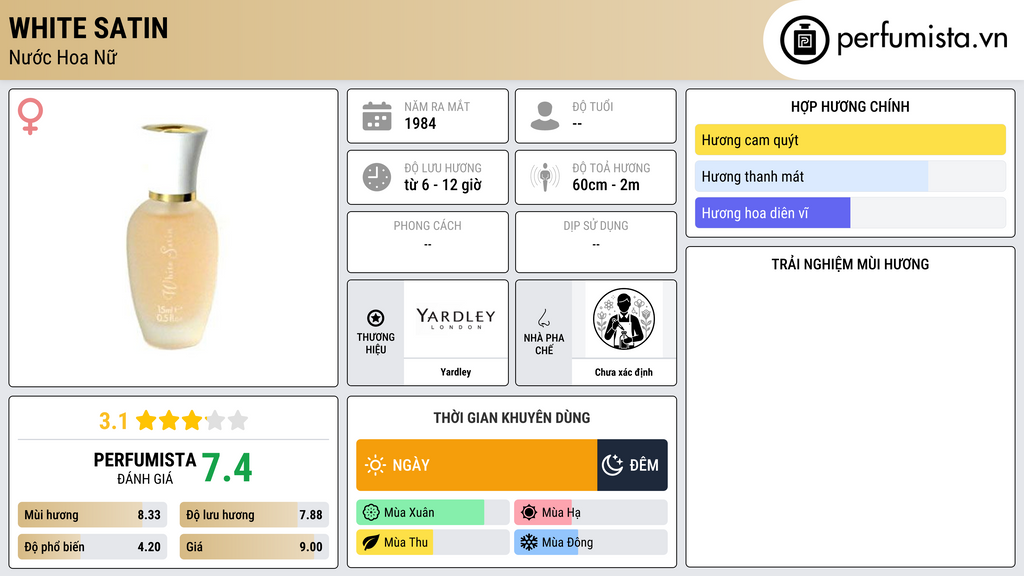The image size is (1024, 576).
Task: Click the clock icon beside Độ lưu hương
Action: [377, 177]
